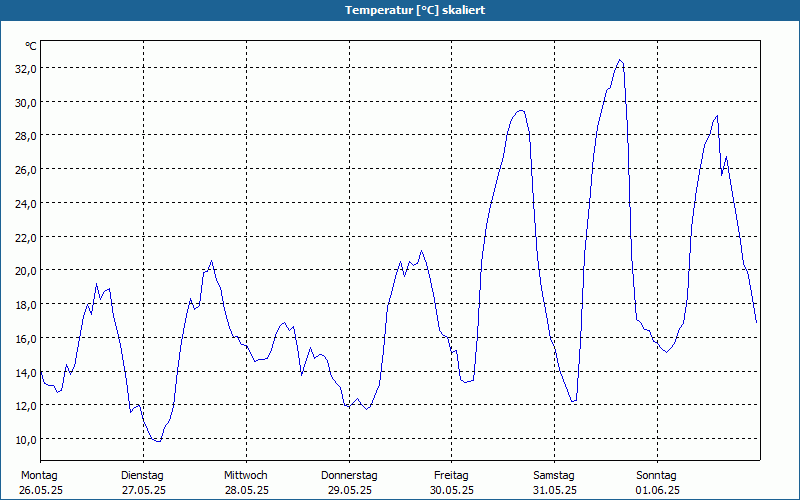This screenshot has width=800, height=500.
Task: Select the Samstag 31.05.25 axis label
Action: tap(555, 483)
